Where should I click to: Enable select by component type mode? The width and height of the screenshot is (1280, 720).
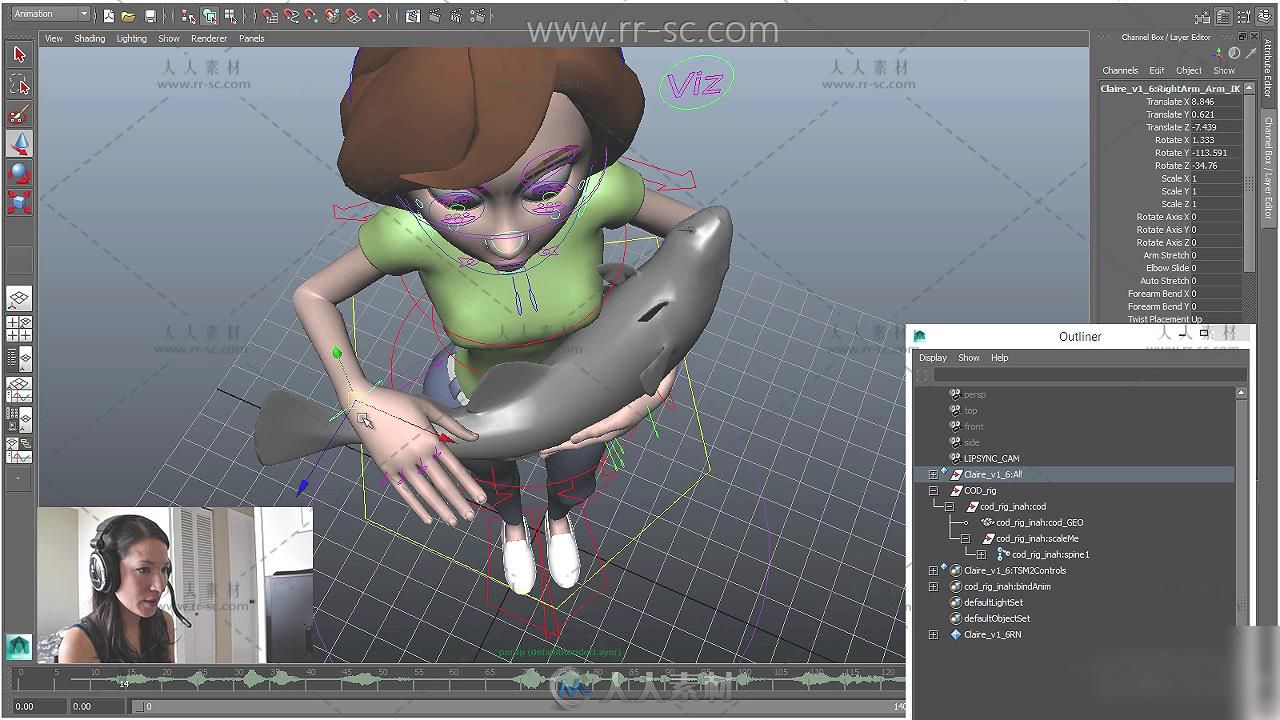point(231,16)
